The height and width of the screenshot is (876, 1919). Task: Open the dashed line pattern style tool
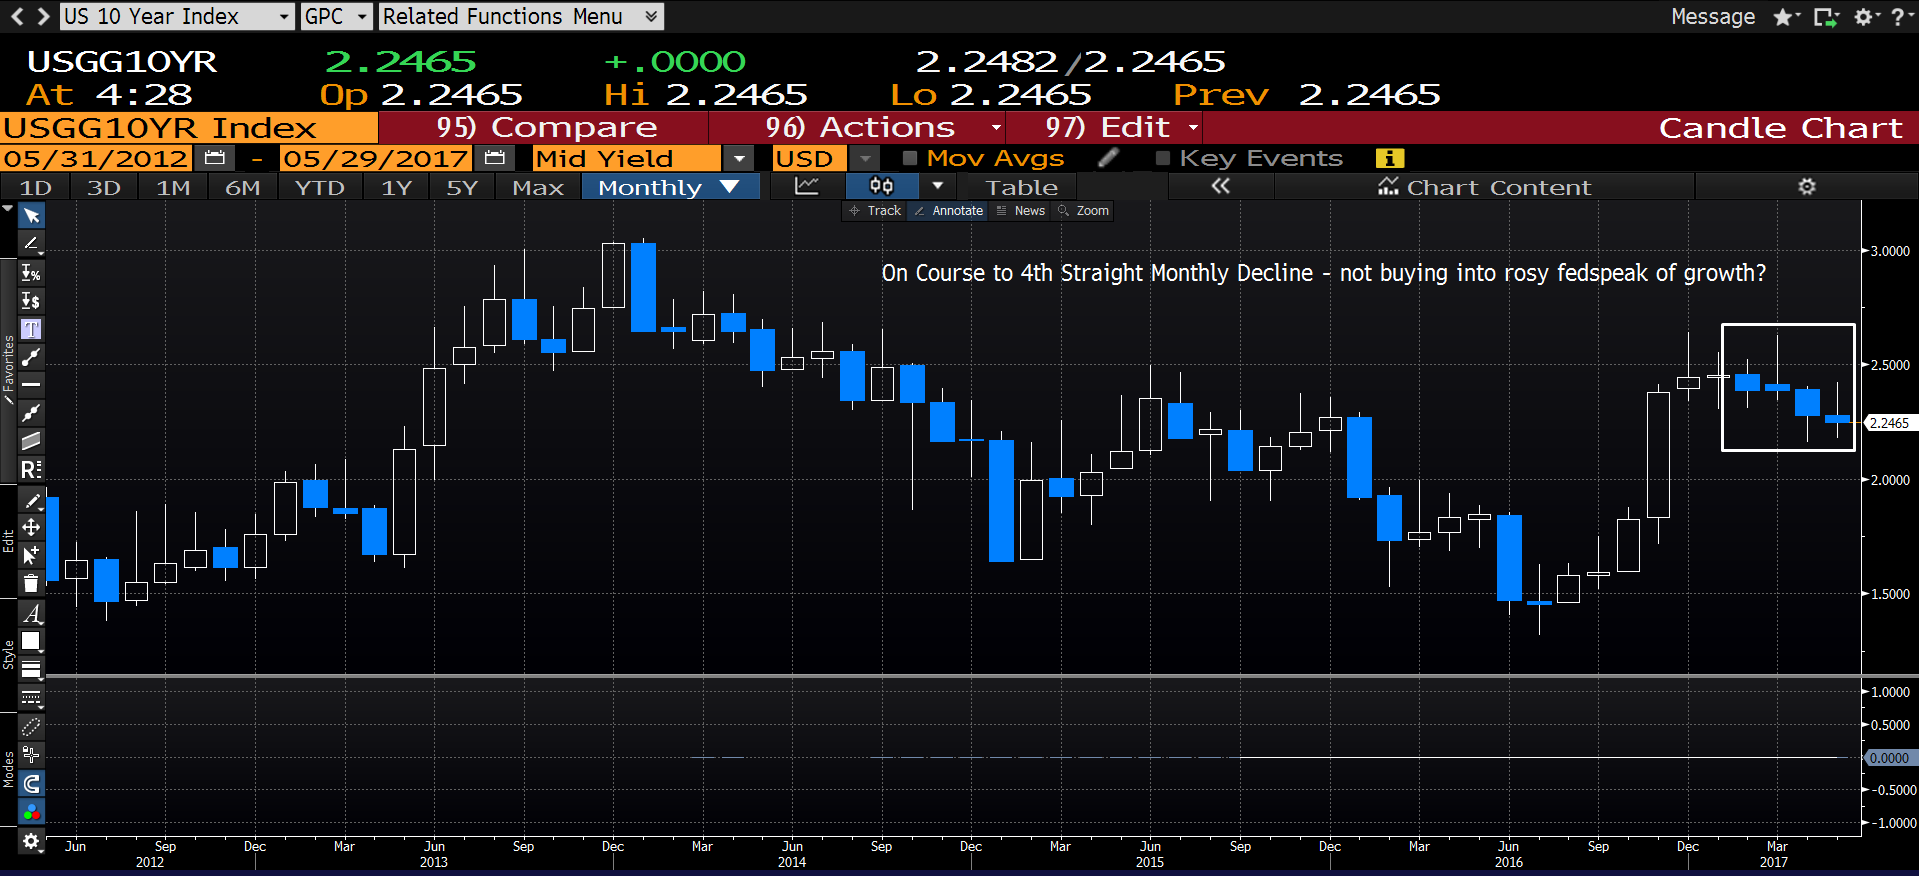[x=31, y=697]
